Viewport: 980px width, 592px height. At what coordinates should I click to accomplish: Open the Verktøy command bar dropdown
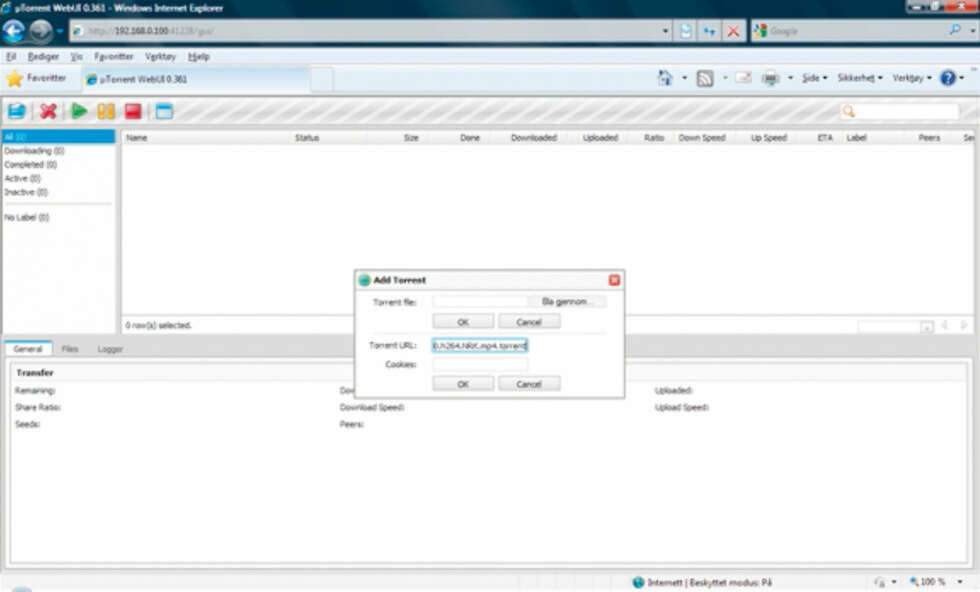912,78
